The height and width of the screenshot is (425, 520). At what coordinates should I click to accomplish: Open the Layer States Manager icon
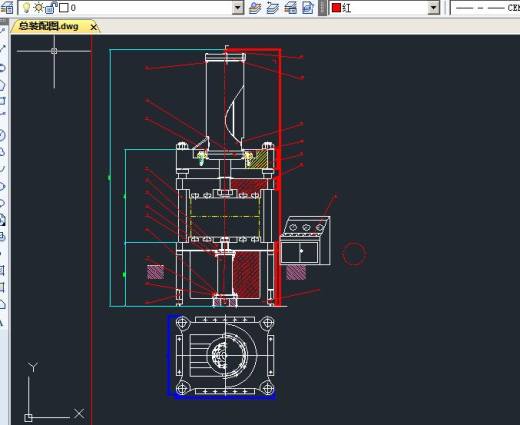click(291, 8)
